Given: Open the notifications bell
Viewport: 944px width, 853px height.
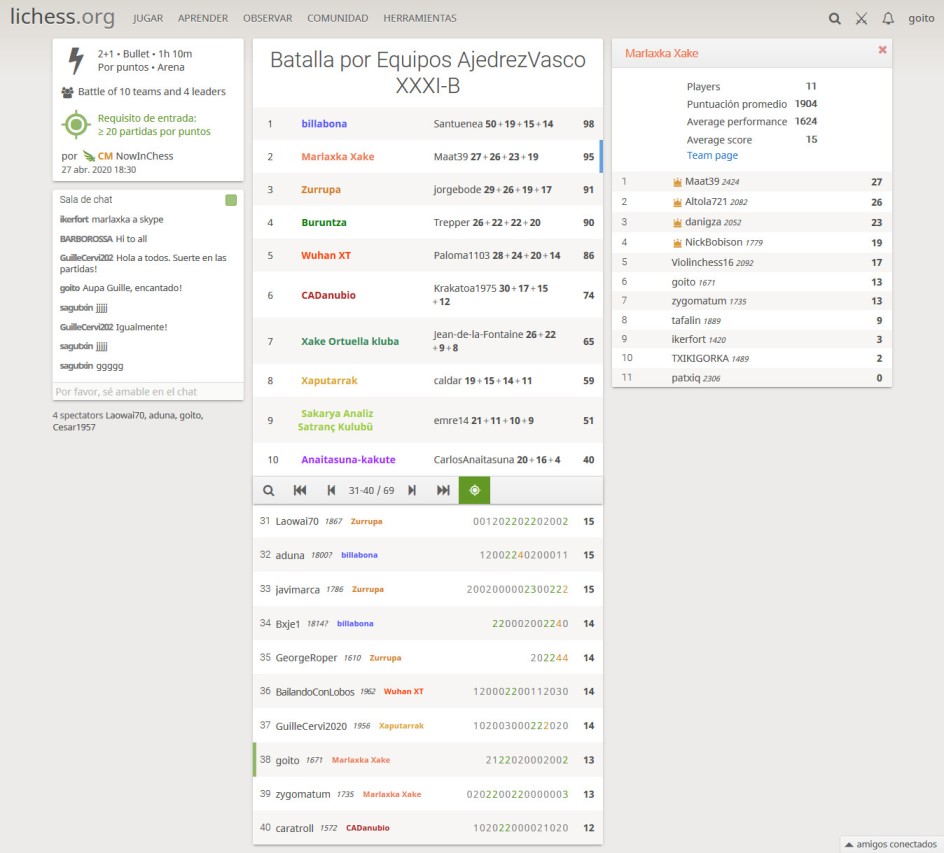Looking at the screenshot, I should (x=888, y=18).
